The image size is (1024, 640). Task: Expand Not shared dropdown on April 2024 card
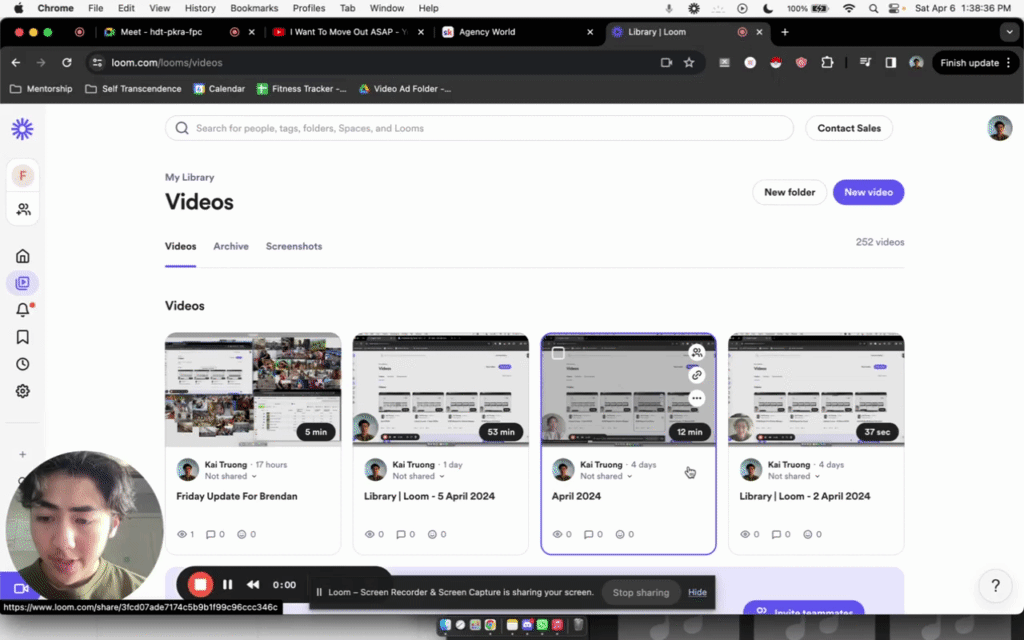click(x=606, y=476)
